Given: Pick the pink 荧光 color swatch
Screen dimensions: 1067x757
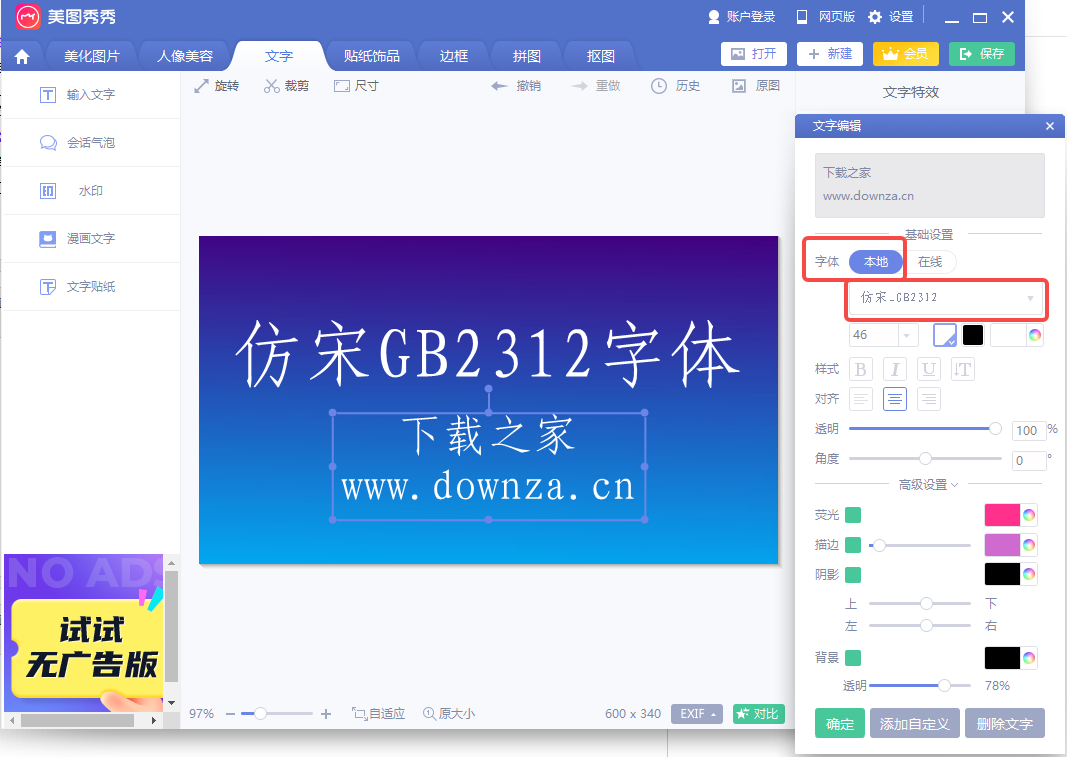Looking at the screenshot, I should (1002, 515).
